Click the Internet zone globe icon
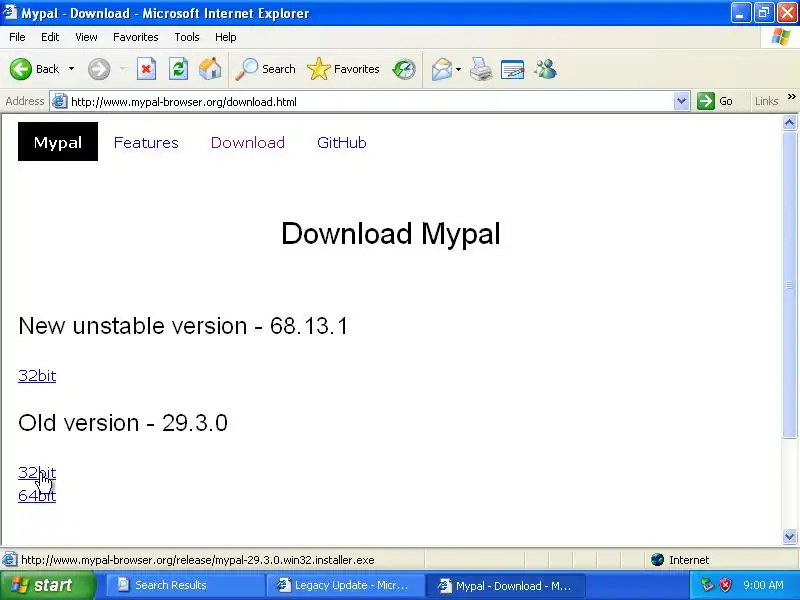Screen dimensions: 800x600 657,560
